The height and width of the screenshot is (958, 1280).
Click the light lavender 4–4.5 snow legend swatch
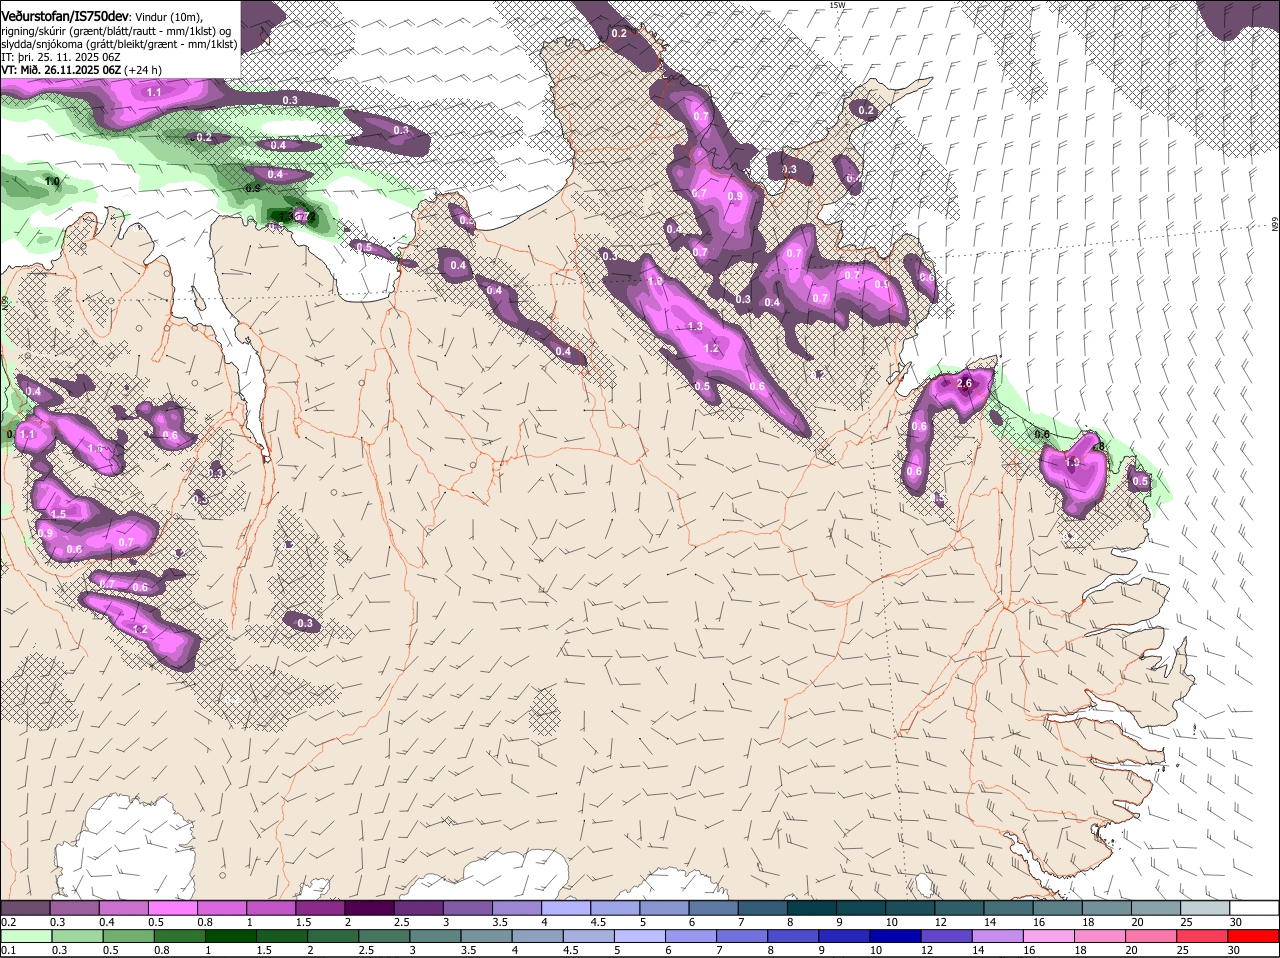click(566, 906)
